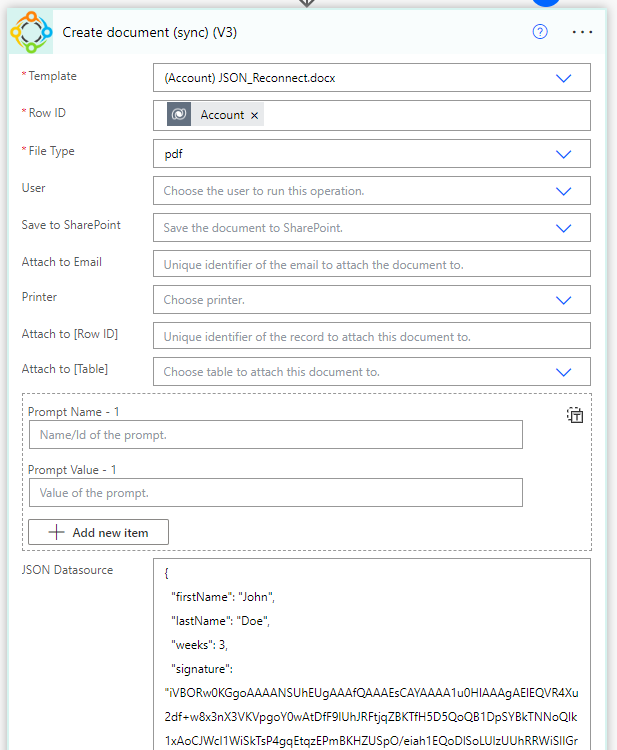This screenshot has width=617, height=750.
Task: Click the Printer field label
Action: pyautogui.click(x=39, y=297)
